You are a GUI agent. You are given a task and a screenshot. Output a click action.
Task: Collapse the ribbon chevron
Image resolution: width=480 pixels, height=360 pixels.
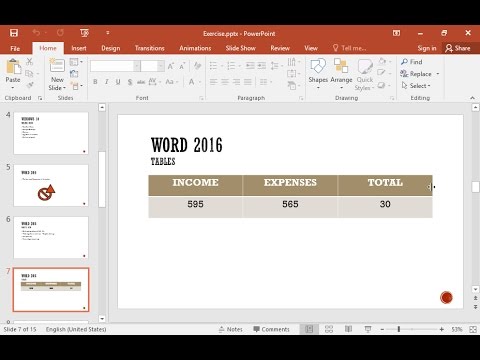coord(472,98)
